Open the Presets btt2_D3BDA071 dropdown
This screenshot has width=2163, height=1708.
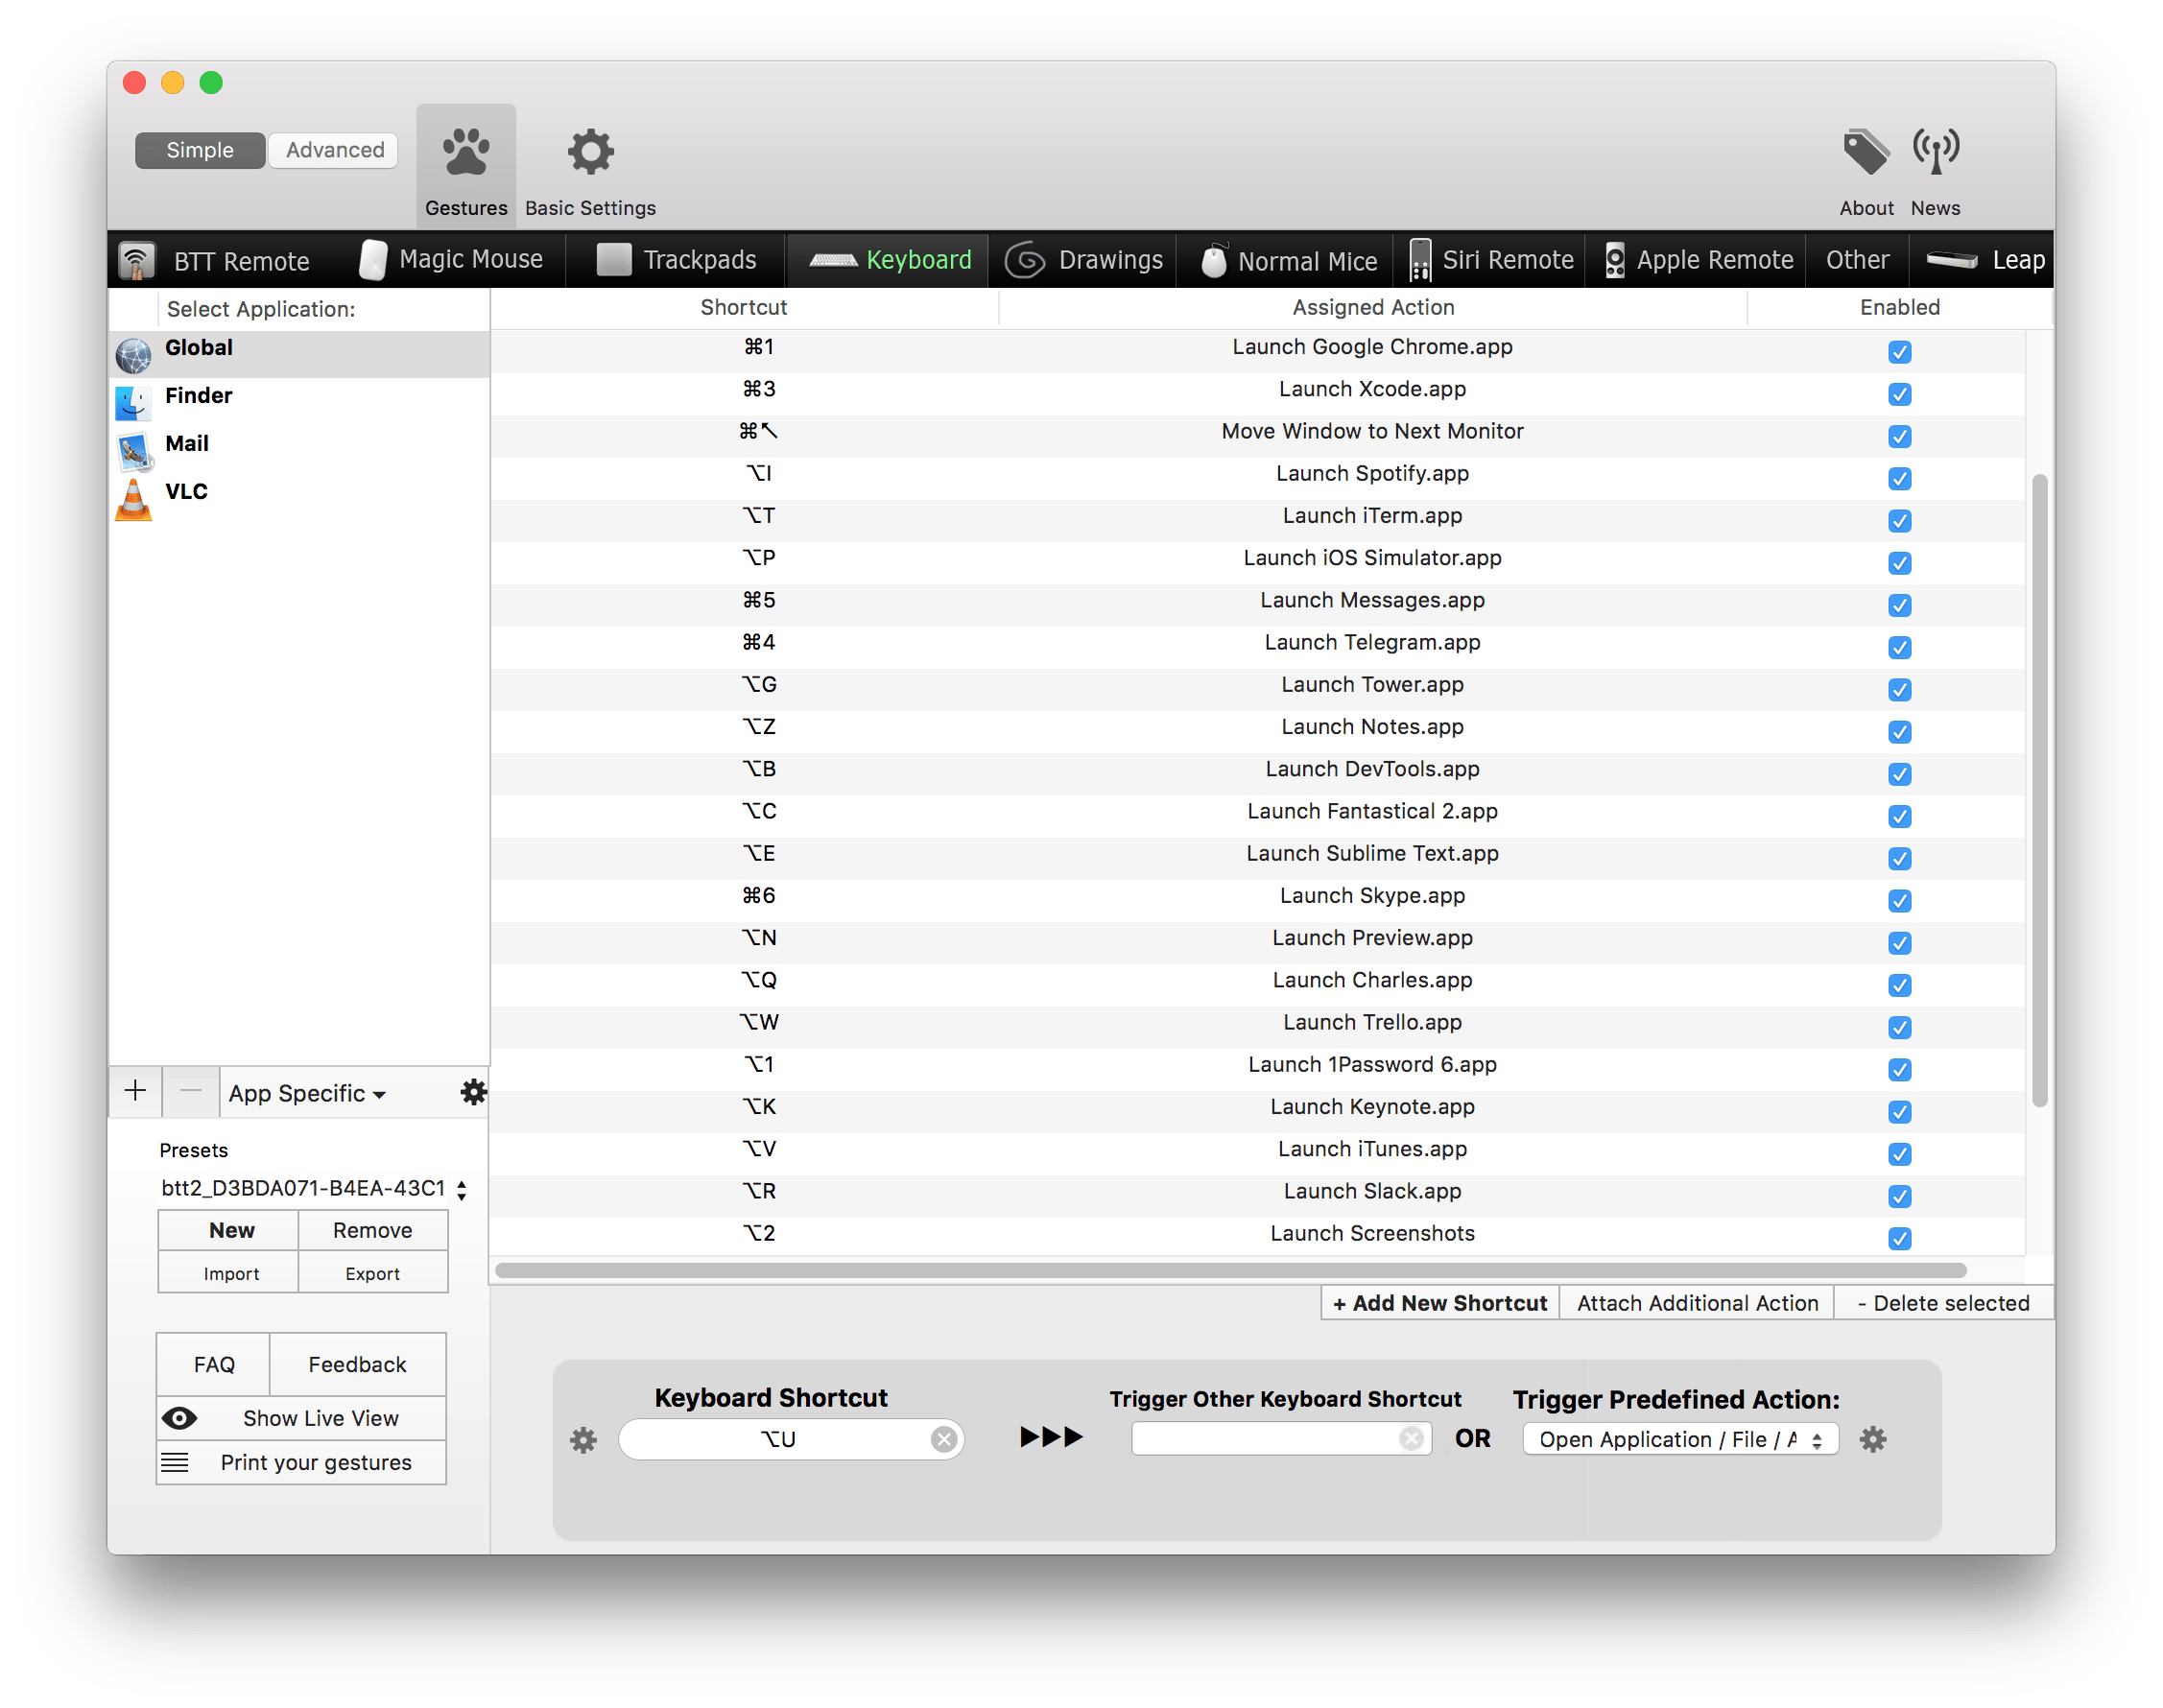coord(313,1188)
